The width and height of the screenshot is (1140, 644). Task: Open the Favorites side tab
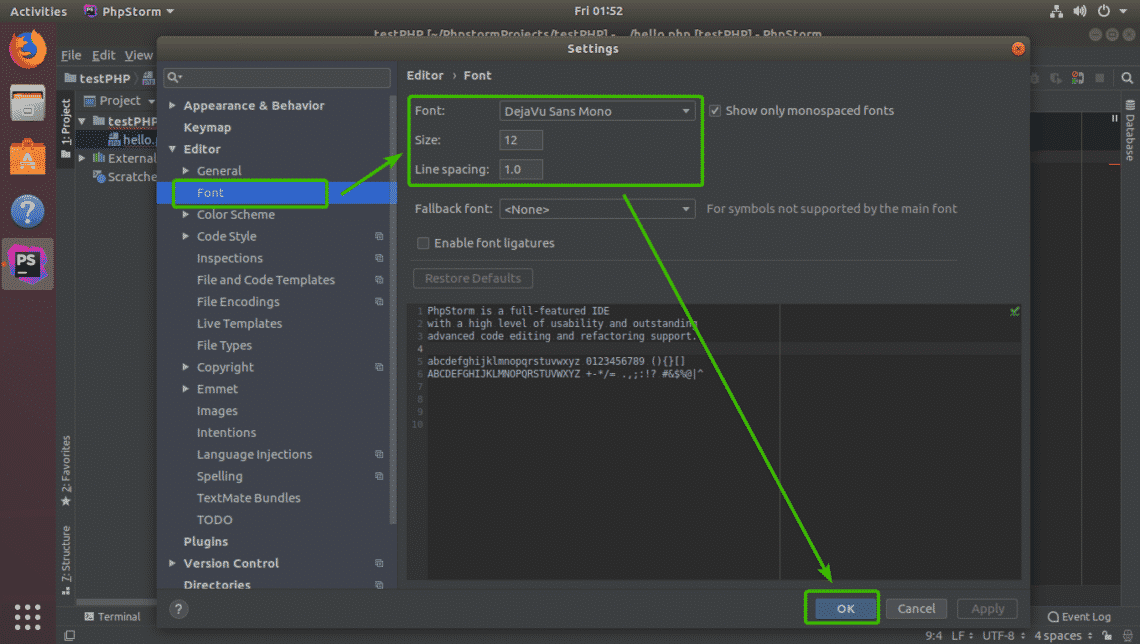pyautogui.click(x=66, y=470)
